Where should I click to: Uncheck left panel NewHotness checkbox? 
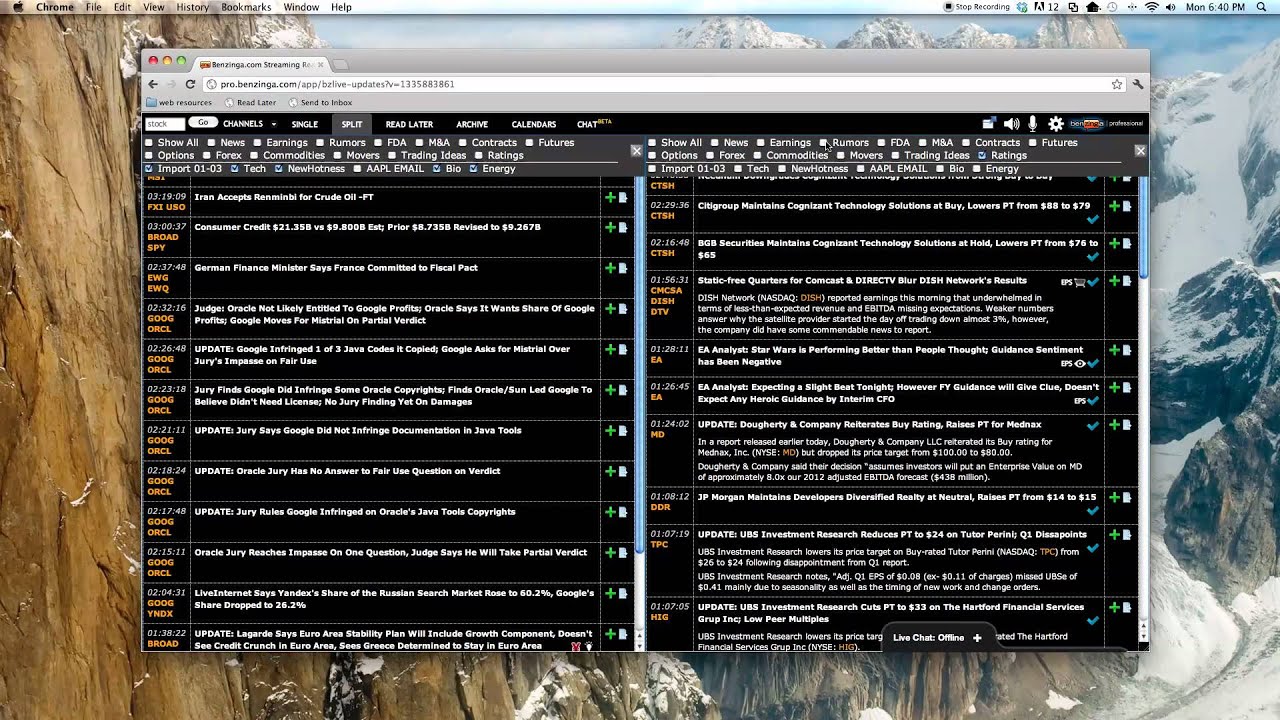coord(279,169)
